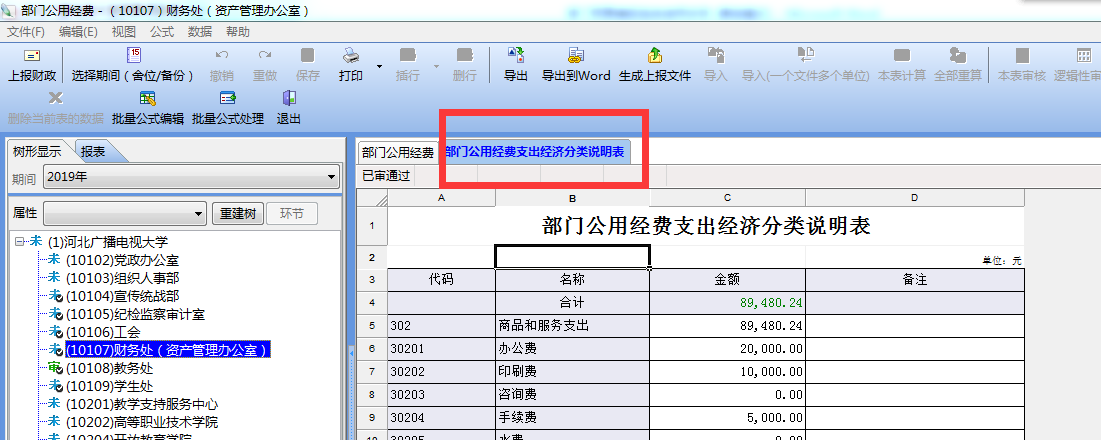The width and height of the screenshot is (1101, 440).
Task: Switch to the 报表 tab
Action: click(93, 152)
